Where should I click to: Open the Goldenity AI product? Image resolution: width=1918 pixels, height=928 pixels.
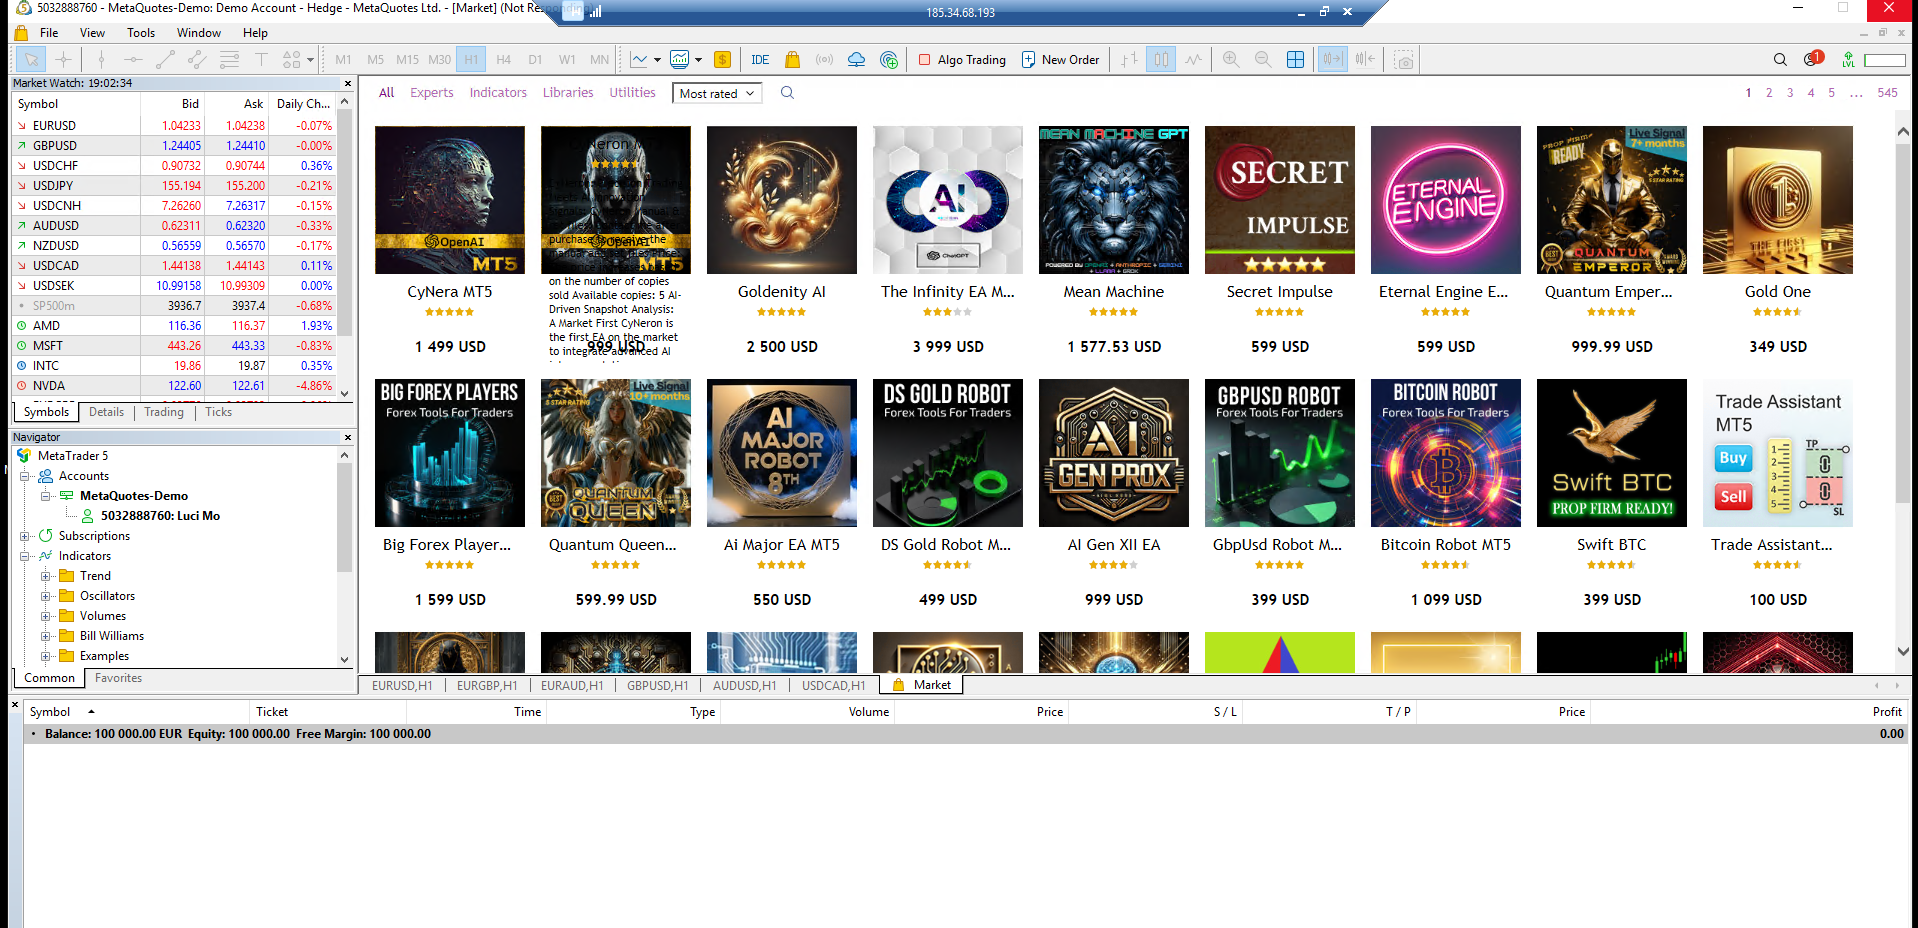[x=782, y=200]
